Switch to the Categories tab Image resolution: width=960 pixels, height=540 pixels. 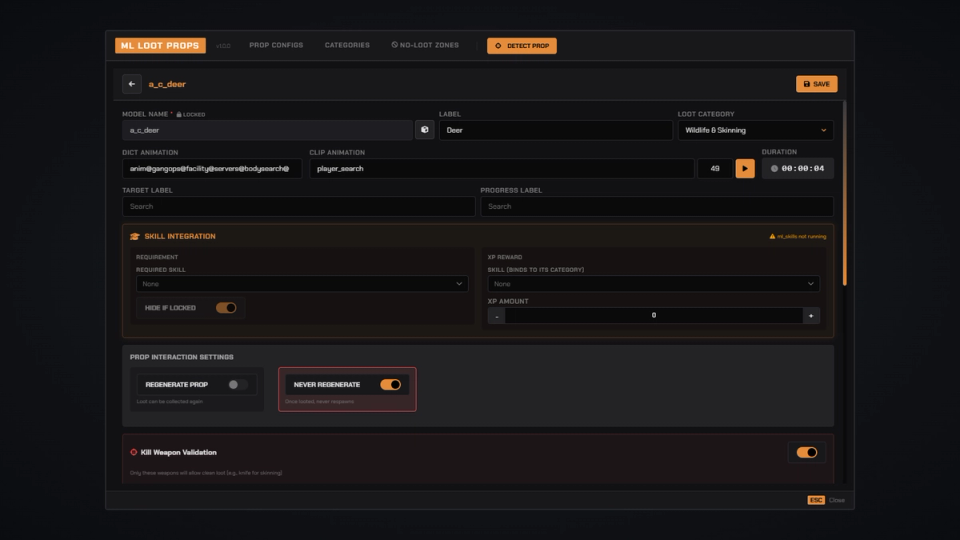[x=347, y=45]
